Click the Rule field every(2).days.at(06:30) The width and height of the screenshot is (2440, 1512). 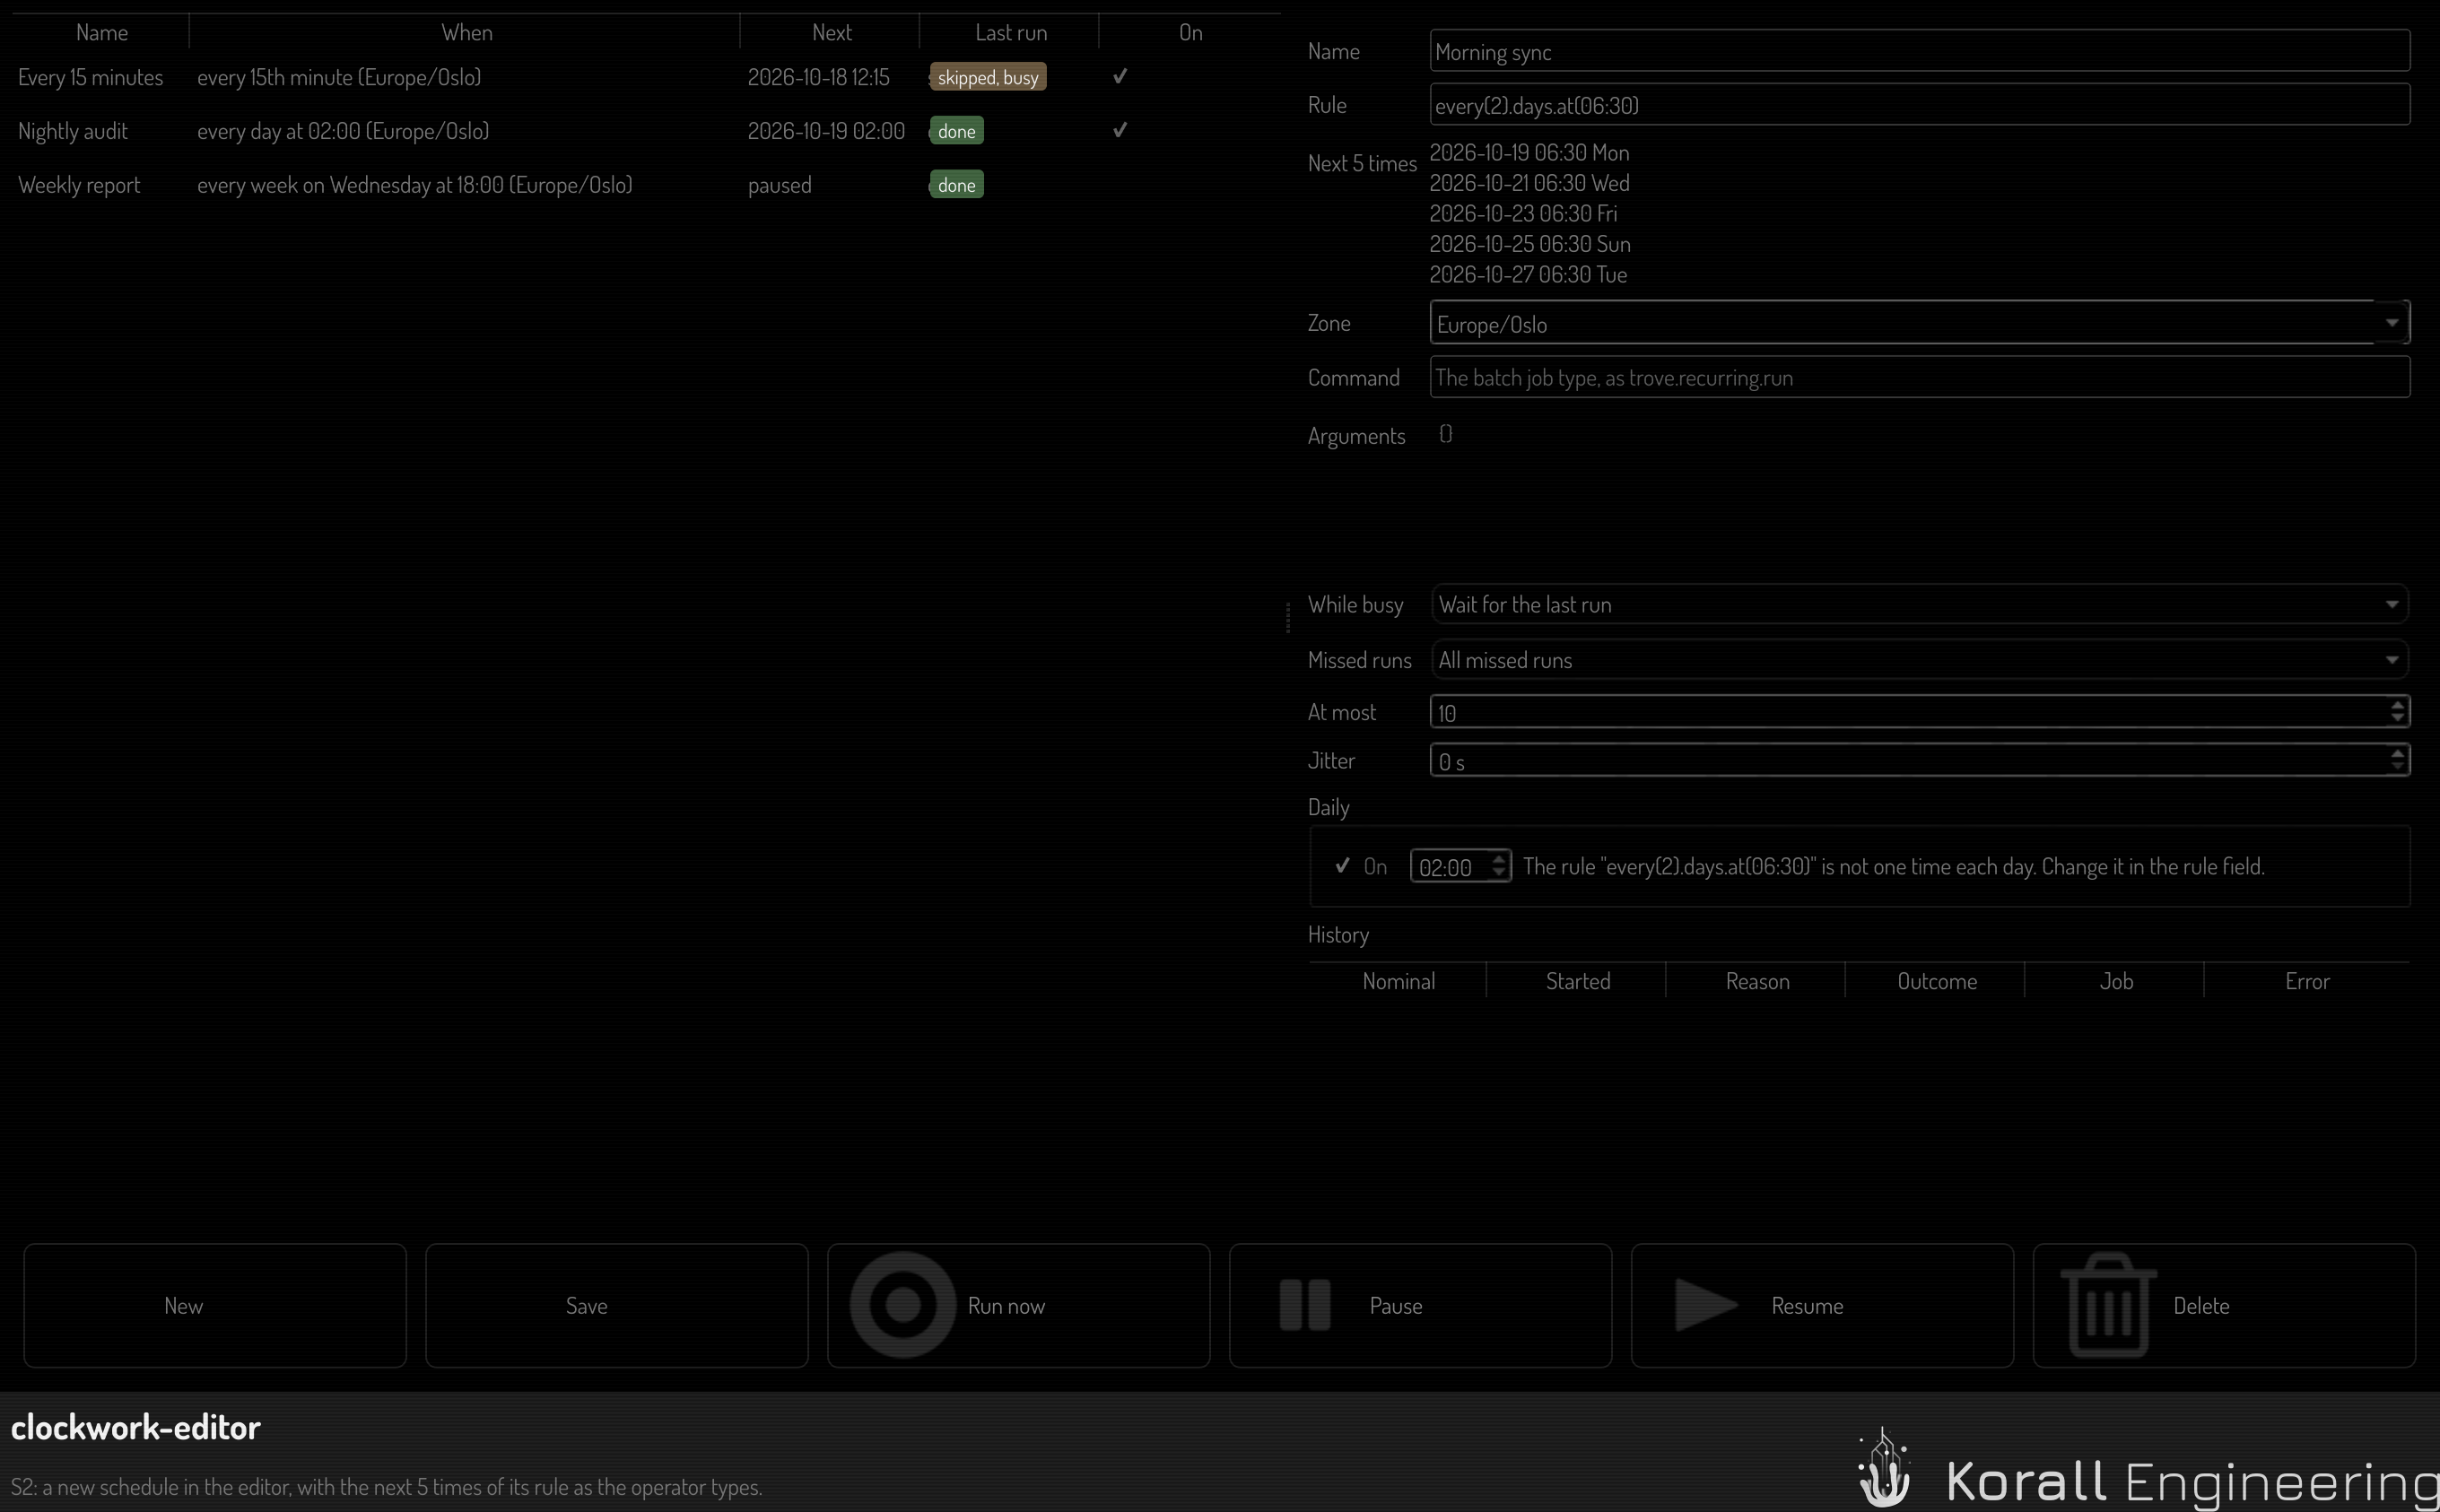(x=1919, y=104)
